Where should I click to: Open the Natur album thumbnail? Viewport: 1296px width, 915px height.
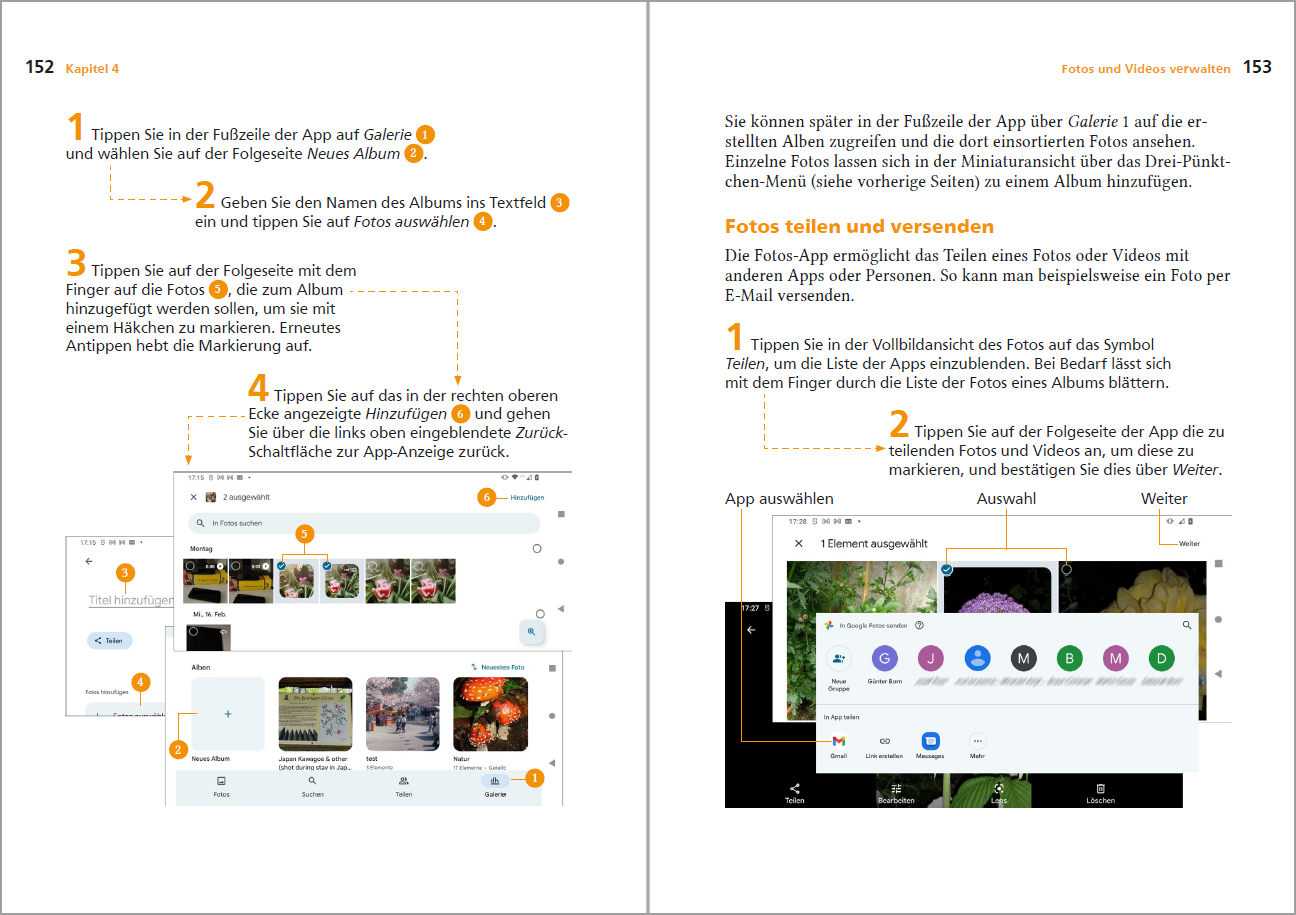[x=489, y=713]
